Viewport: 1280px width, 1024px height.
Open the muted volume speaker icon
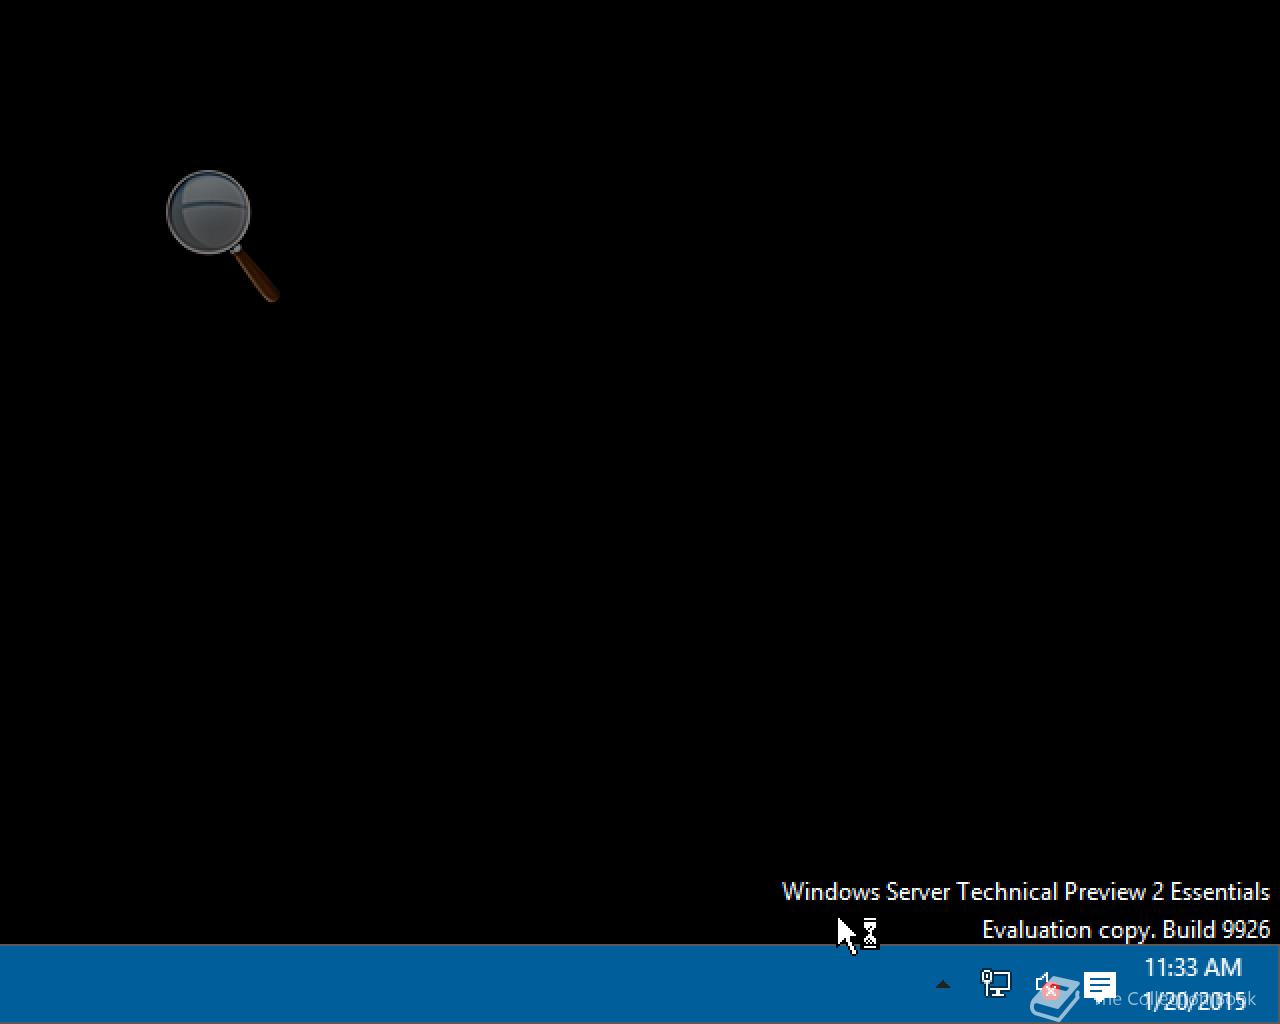click(x=1046, y=986)
